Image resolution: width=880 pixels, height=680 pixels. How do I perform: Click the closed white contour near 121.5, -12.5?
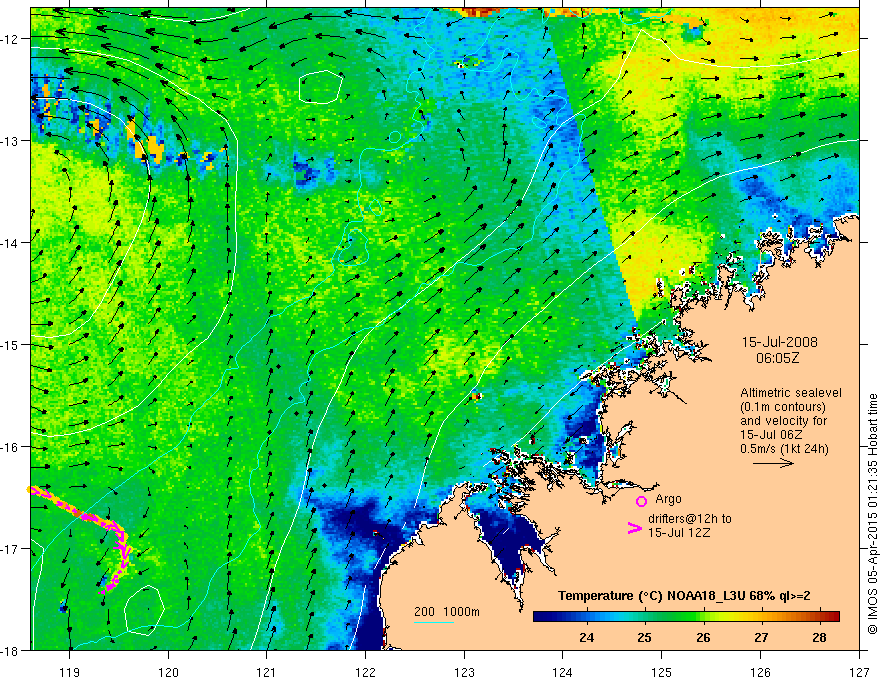(x=320, y=88)
